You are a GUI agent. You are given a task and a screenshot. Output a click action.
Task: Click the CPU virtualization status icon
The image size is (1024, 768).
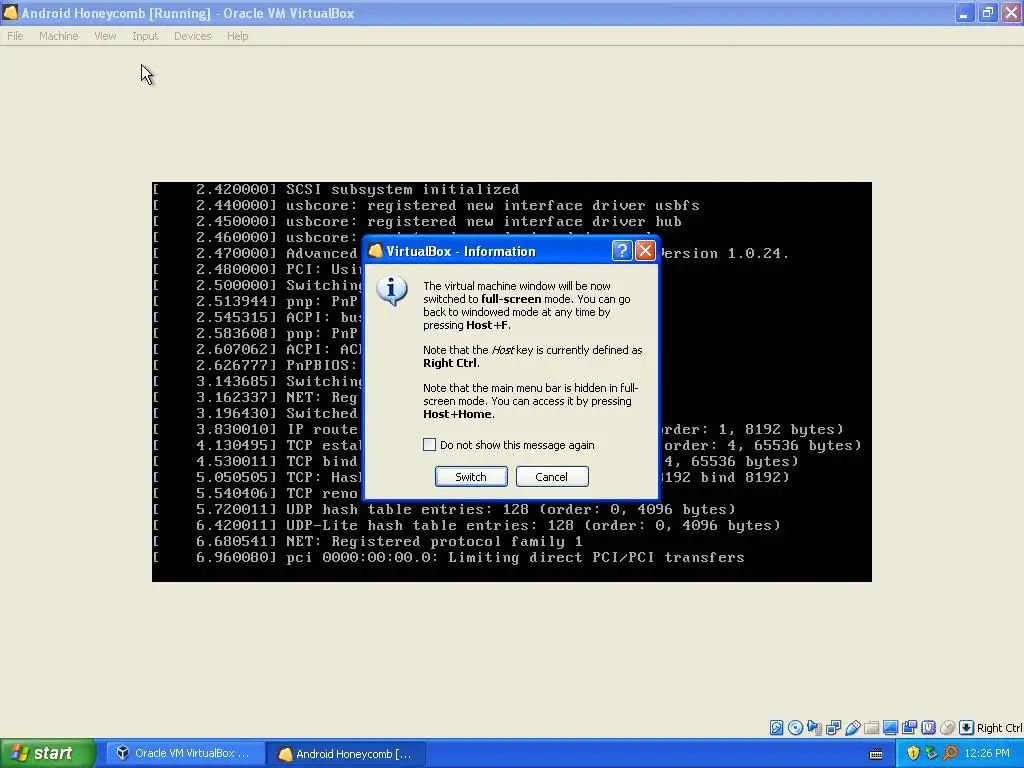[928, 728]
